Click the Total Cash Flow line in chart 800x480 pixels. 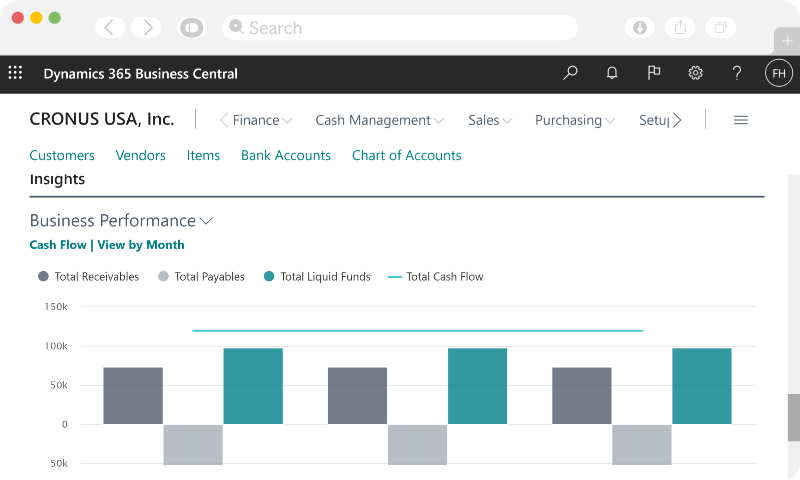coord(417,331)
